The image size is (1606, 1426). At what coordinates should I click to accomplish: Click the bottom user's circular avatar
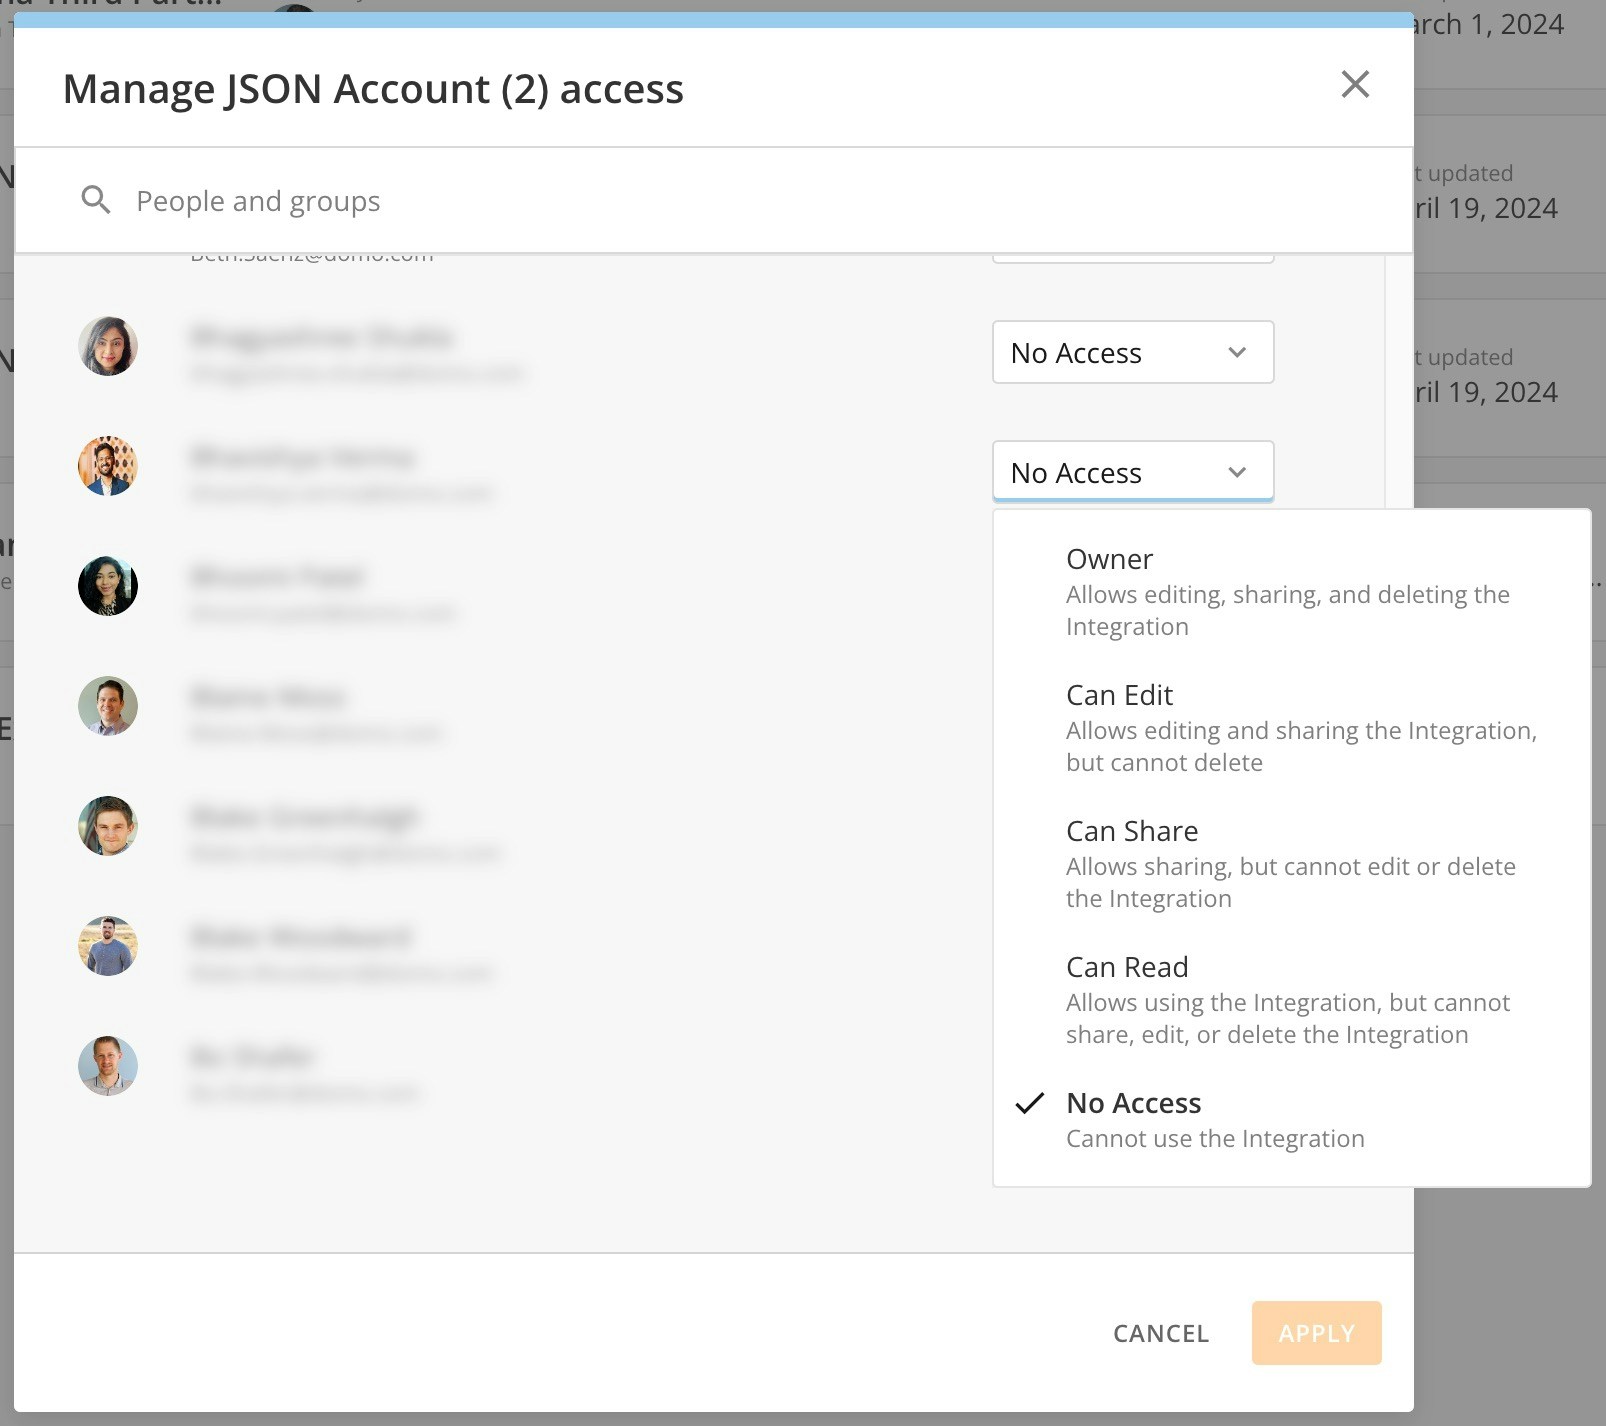(108, 1066)
